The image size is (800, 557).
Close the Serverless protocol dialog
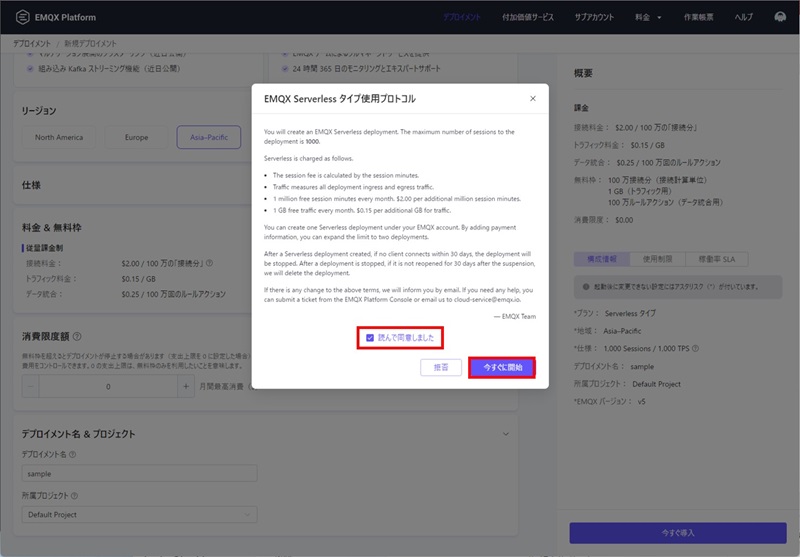(533, 98)
